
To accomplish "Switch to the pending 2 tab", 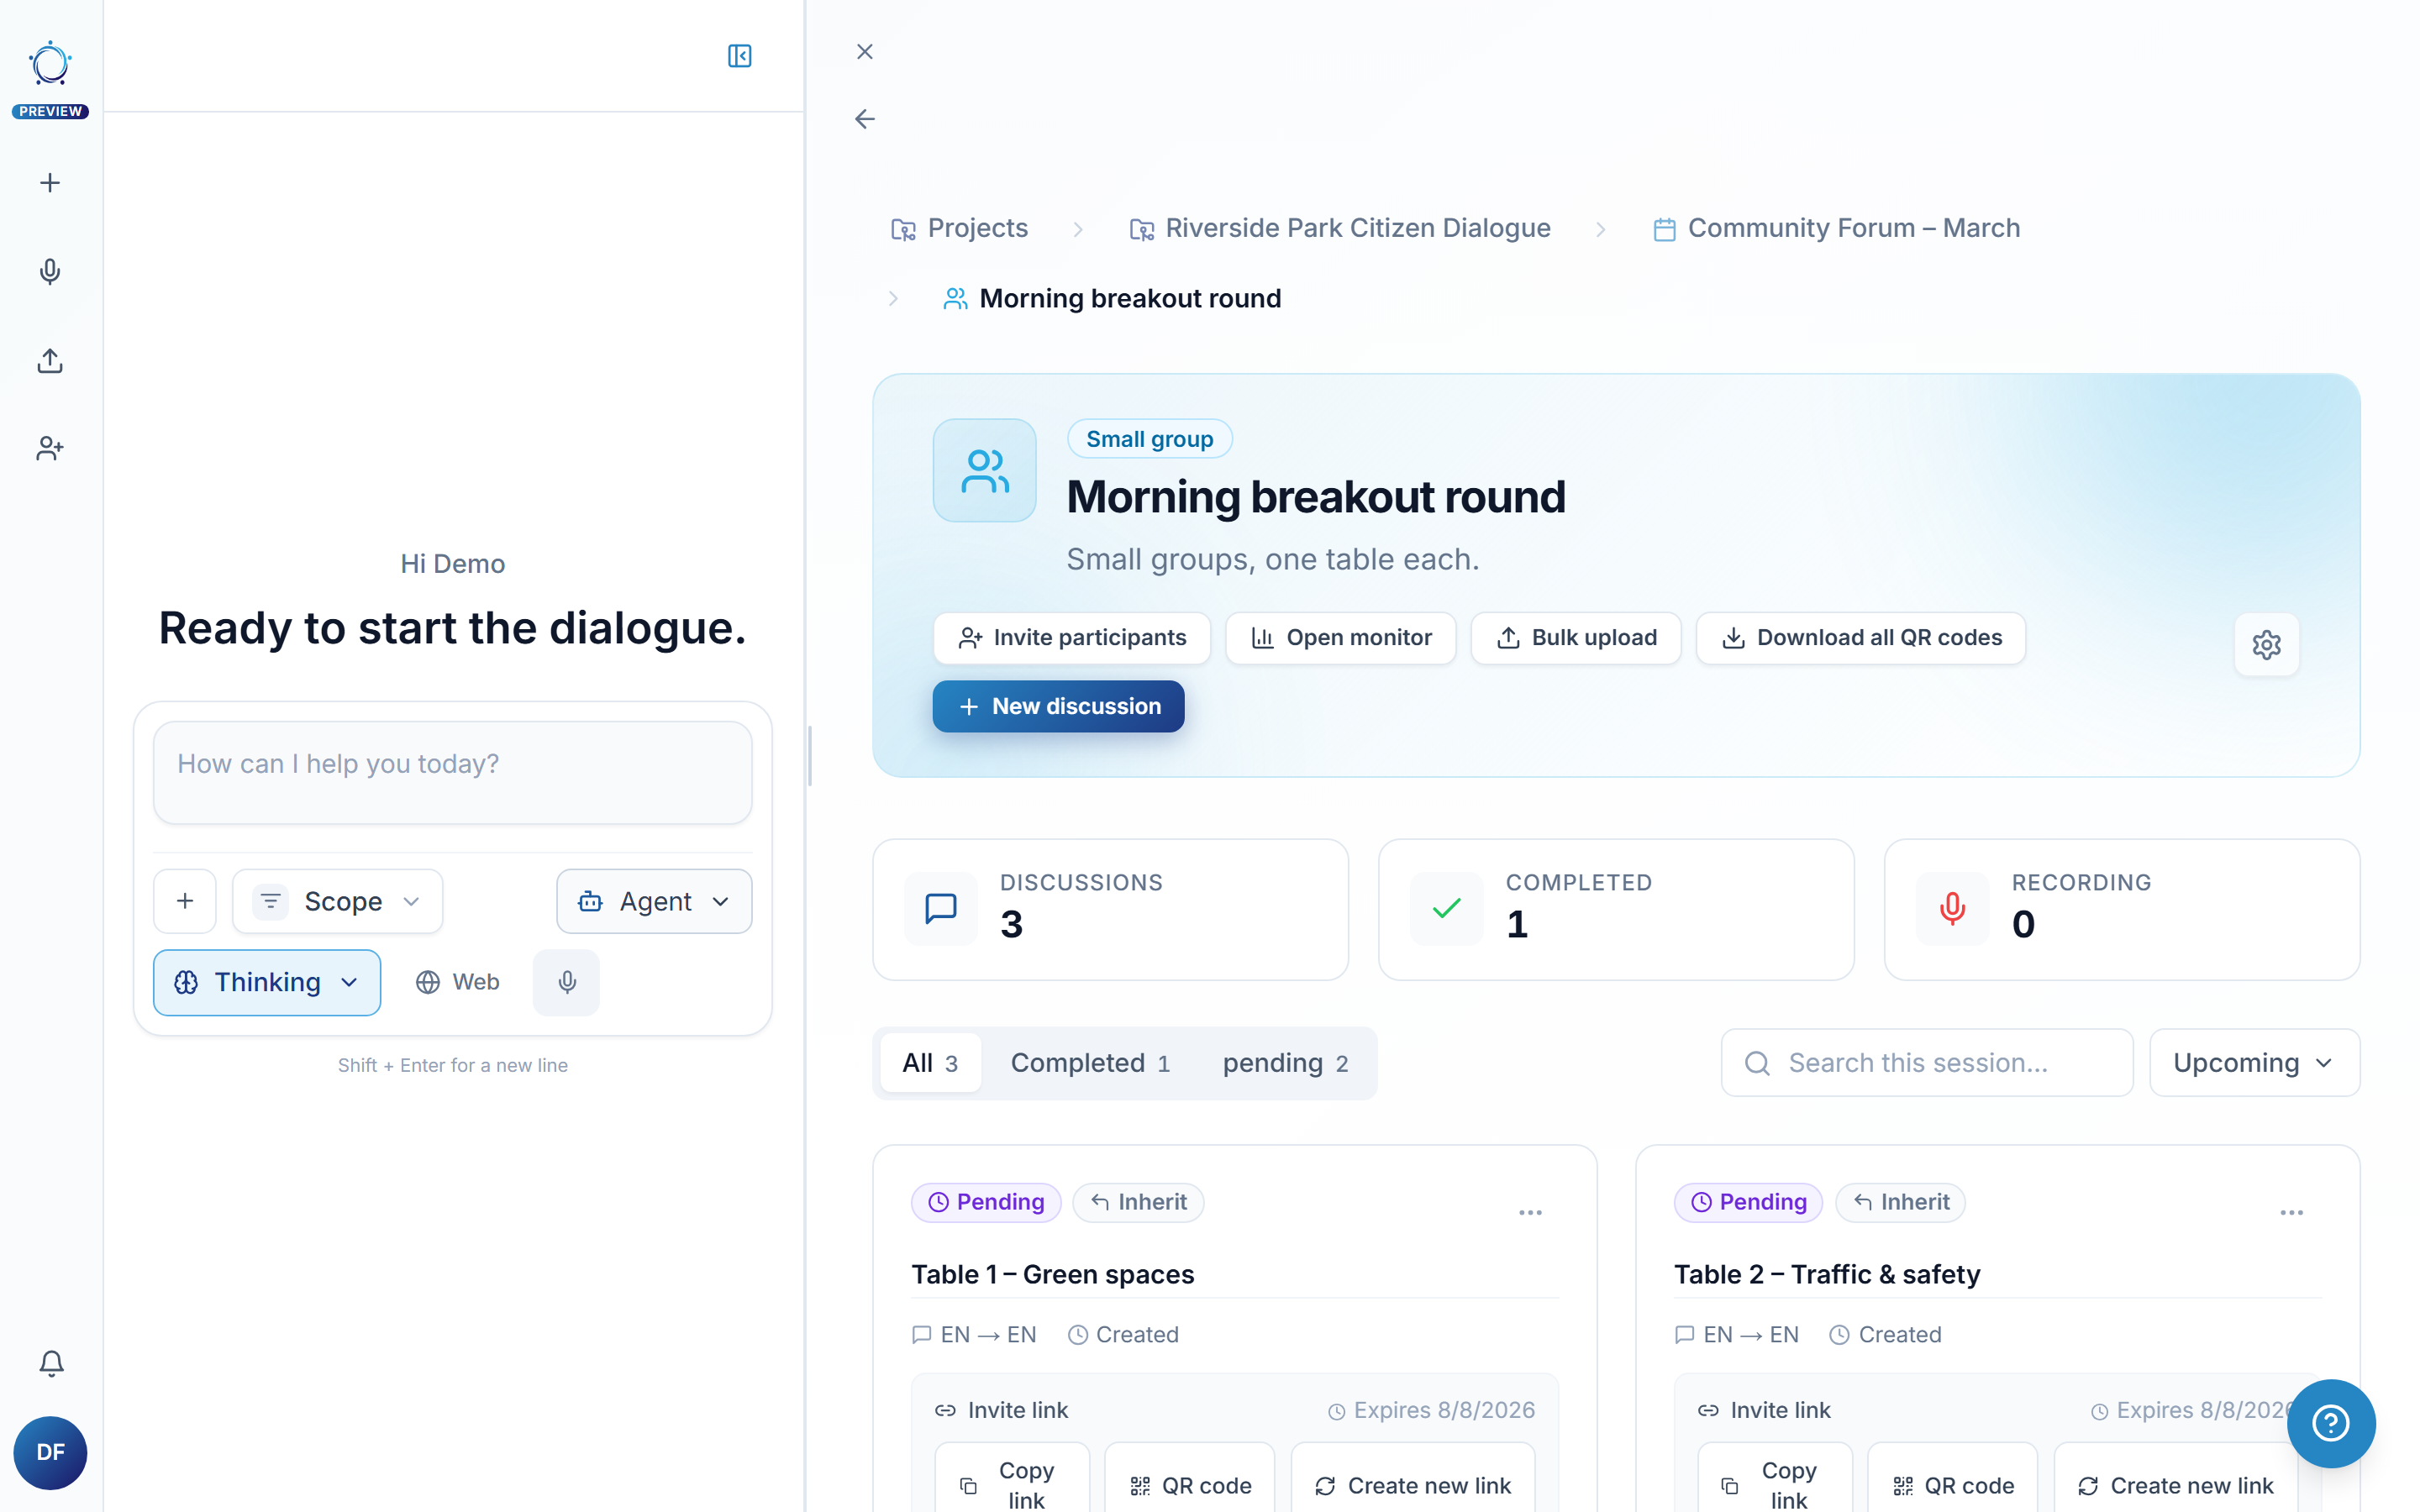I will (1285, 1062).
